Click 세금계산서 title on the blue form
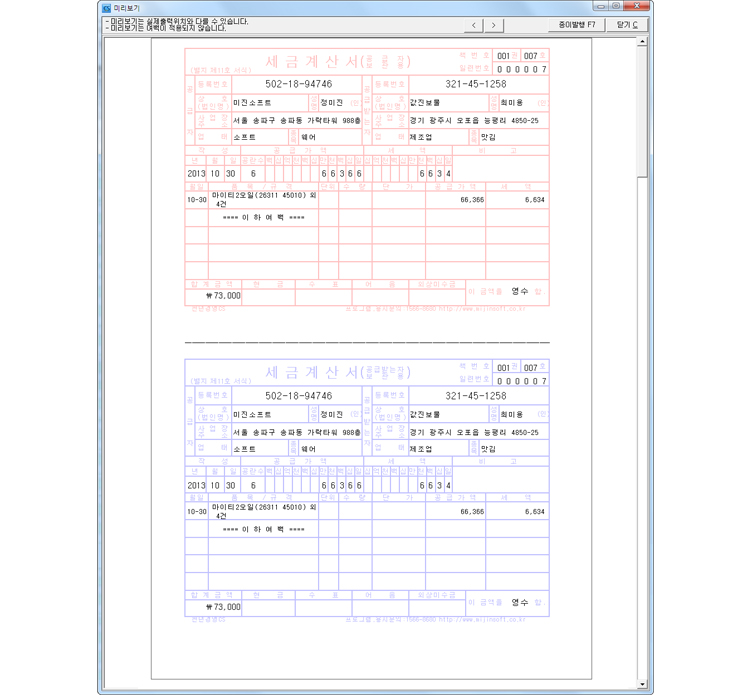 click(312, 373)
